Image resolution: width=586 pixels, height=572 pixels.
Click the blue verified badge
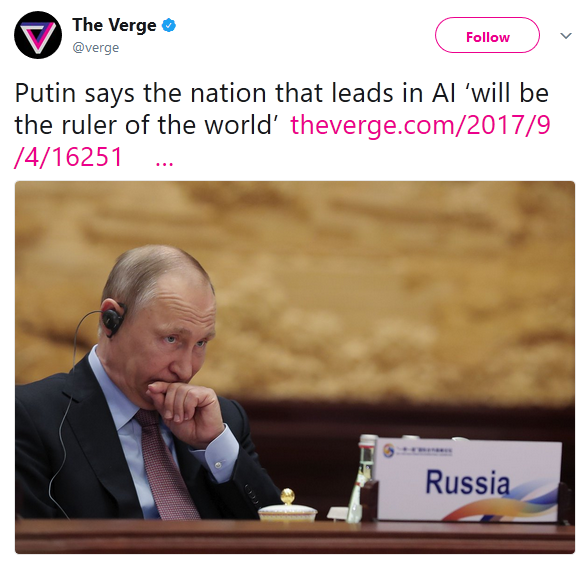tap(169, 25)
